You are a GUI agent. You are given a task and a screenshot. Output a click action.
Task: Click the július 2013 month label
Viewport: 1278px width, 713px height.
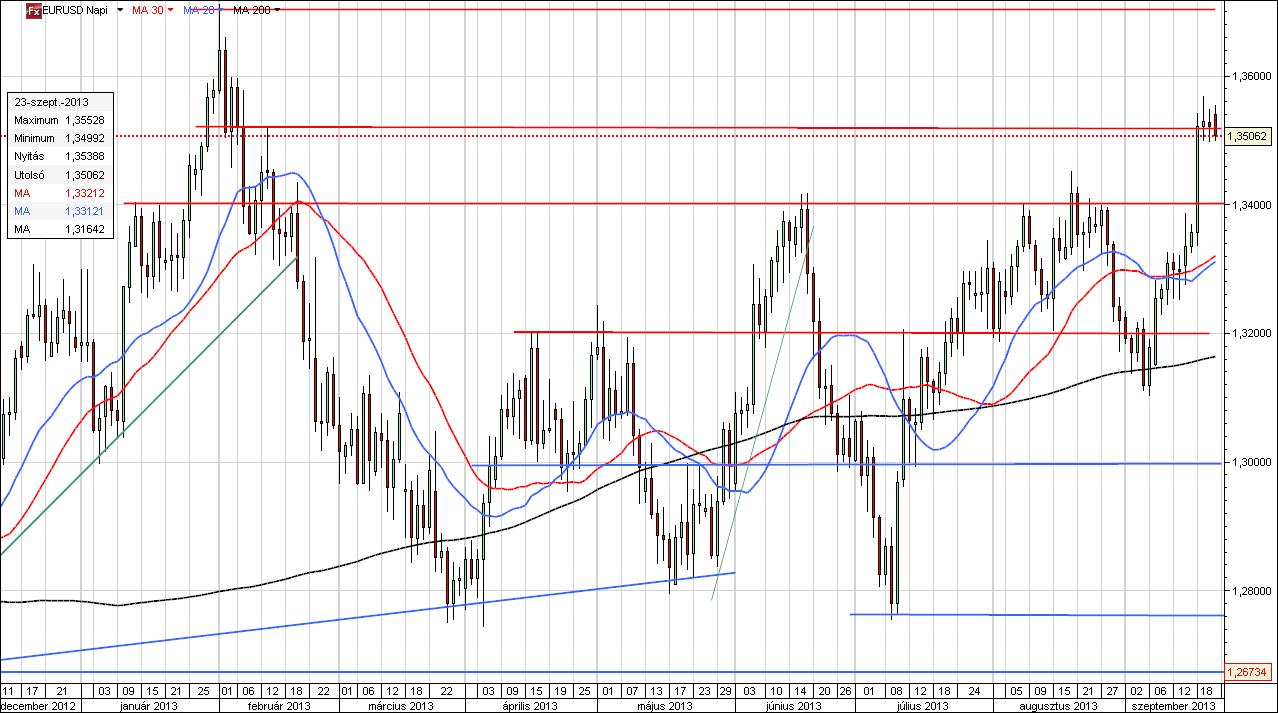point(921,706)
